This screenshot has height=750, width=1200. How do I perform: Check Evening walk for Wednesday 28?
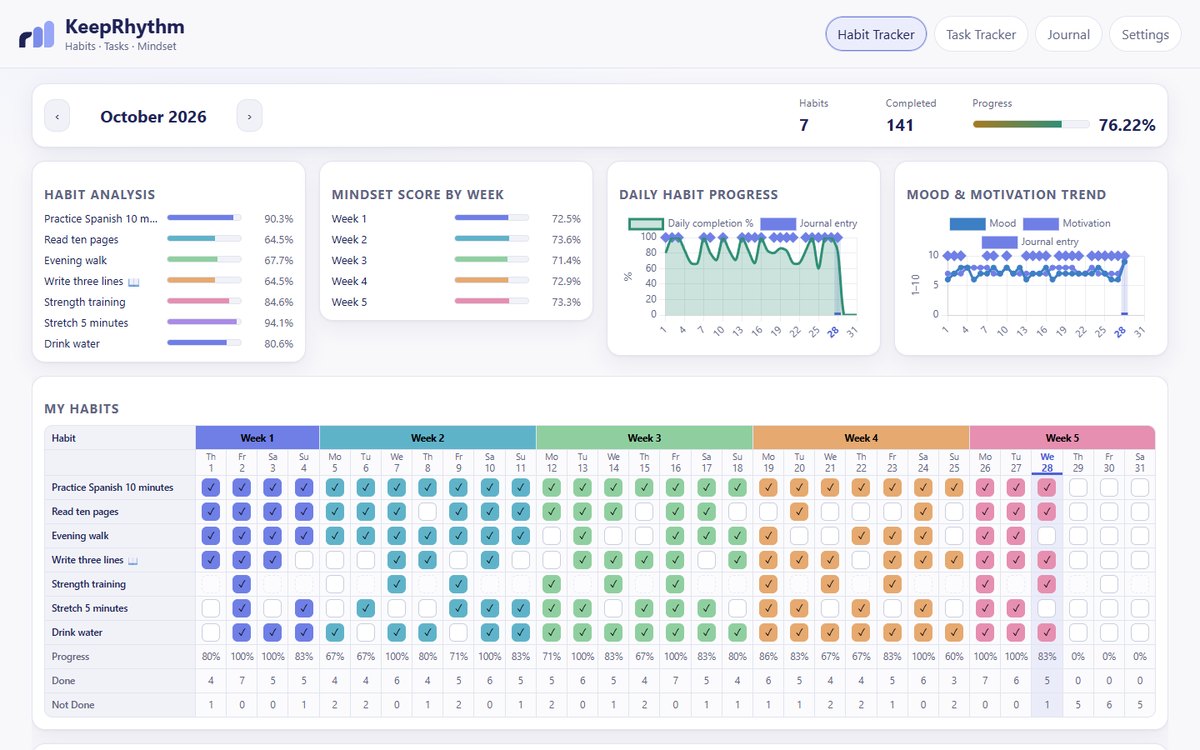coord(1046,536)
